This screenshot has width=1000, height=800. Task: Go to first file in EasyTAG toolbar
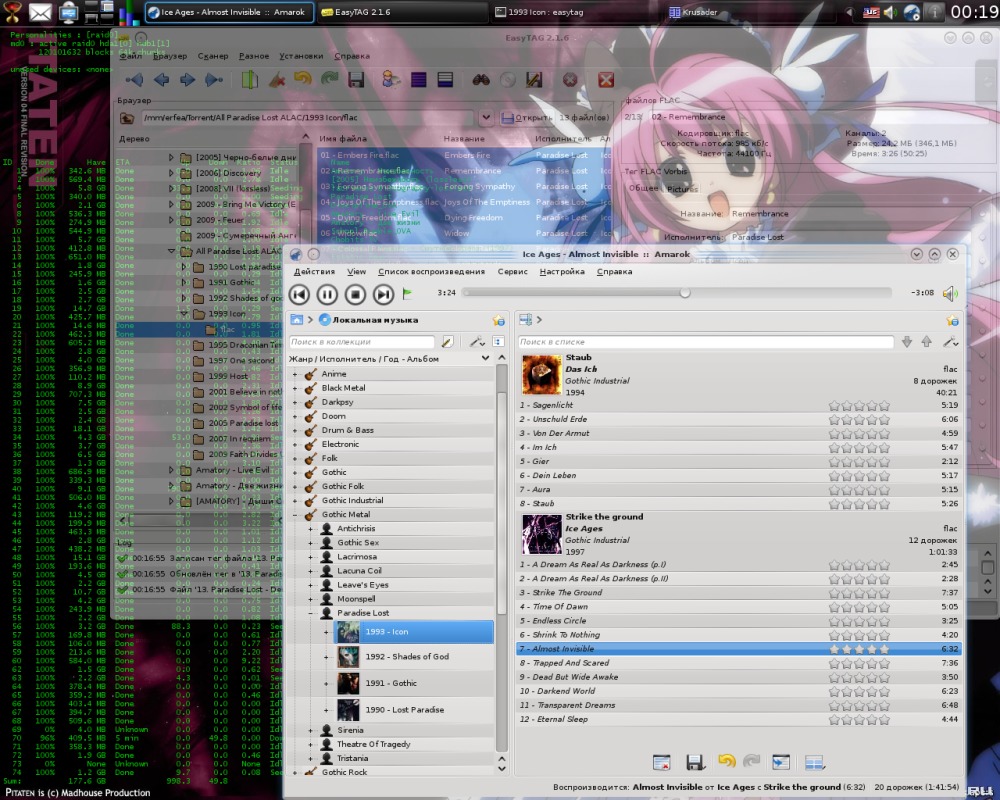click(x=135, y=80)
